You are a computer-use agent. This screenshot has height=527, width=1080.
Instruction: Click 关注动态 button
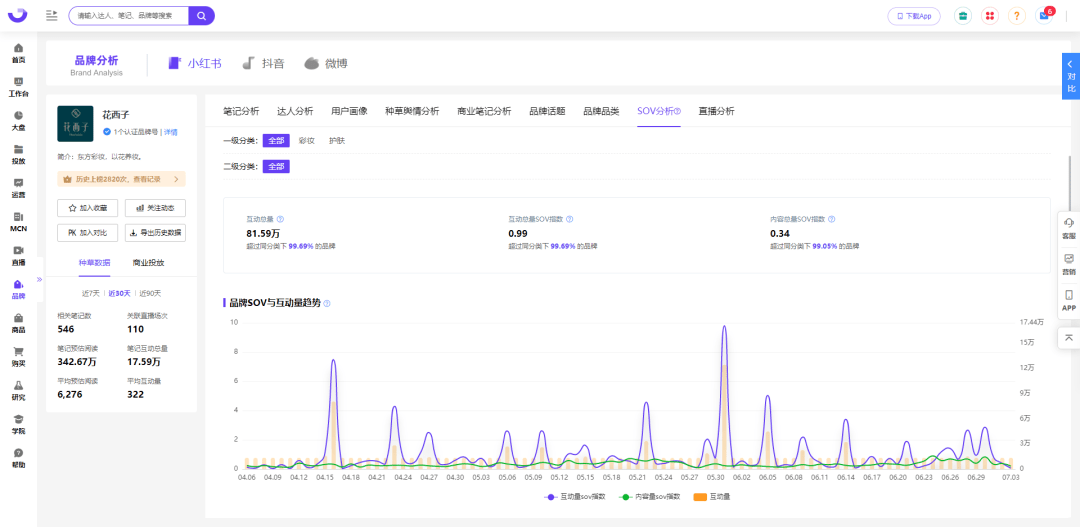[x=155, y=207]
